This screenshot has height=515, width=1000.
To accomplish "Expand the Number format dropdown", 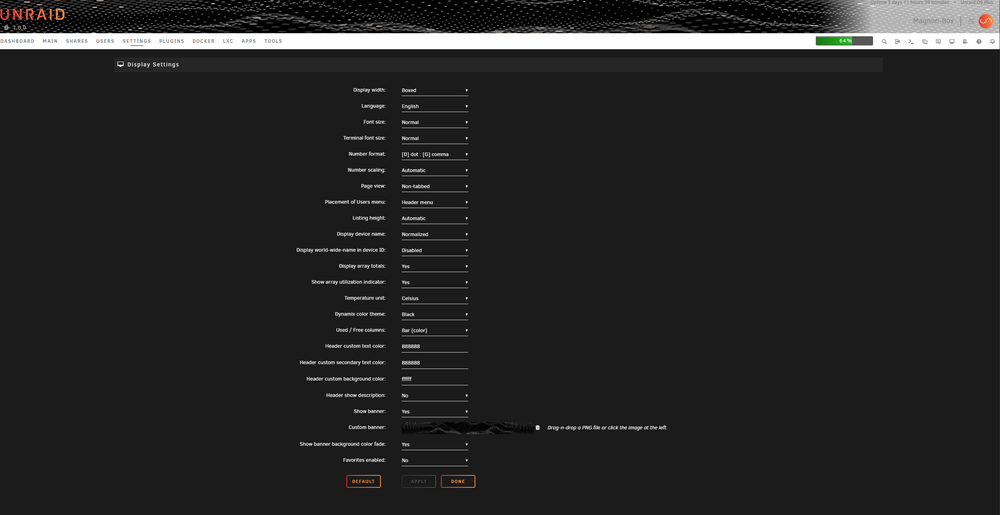I will click(x=434, y=154).
